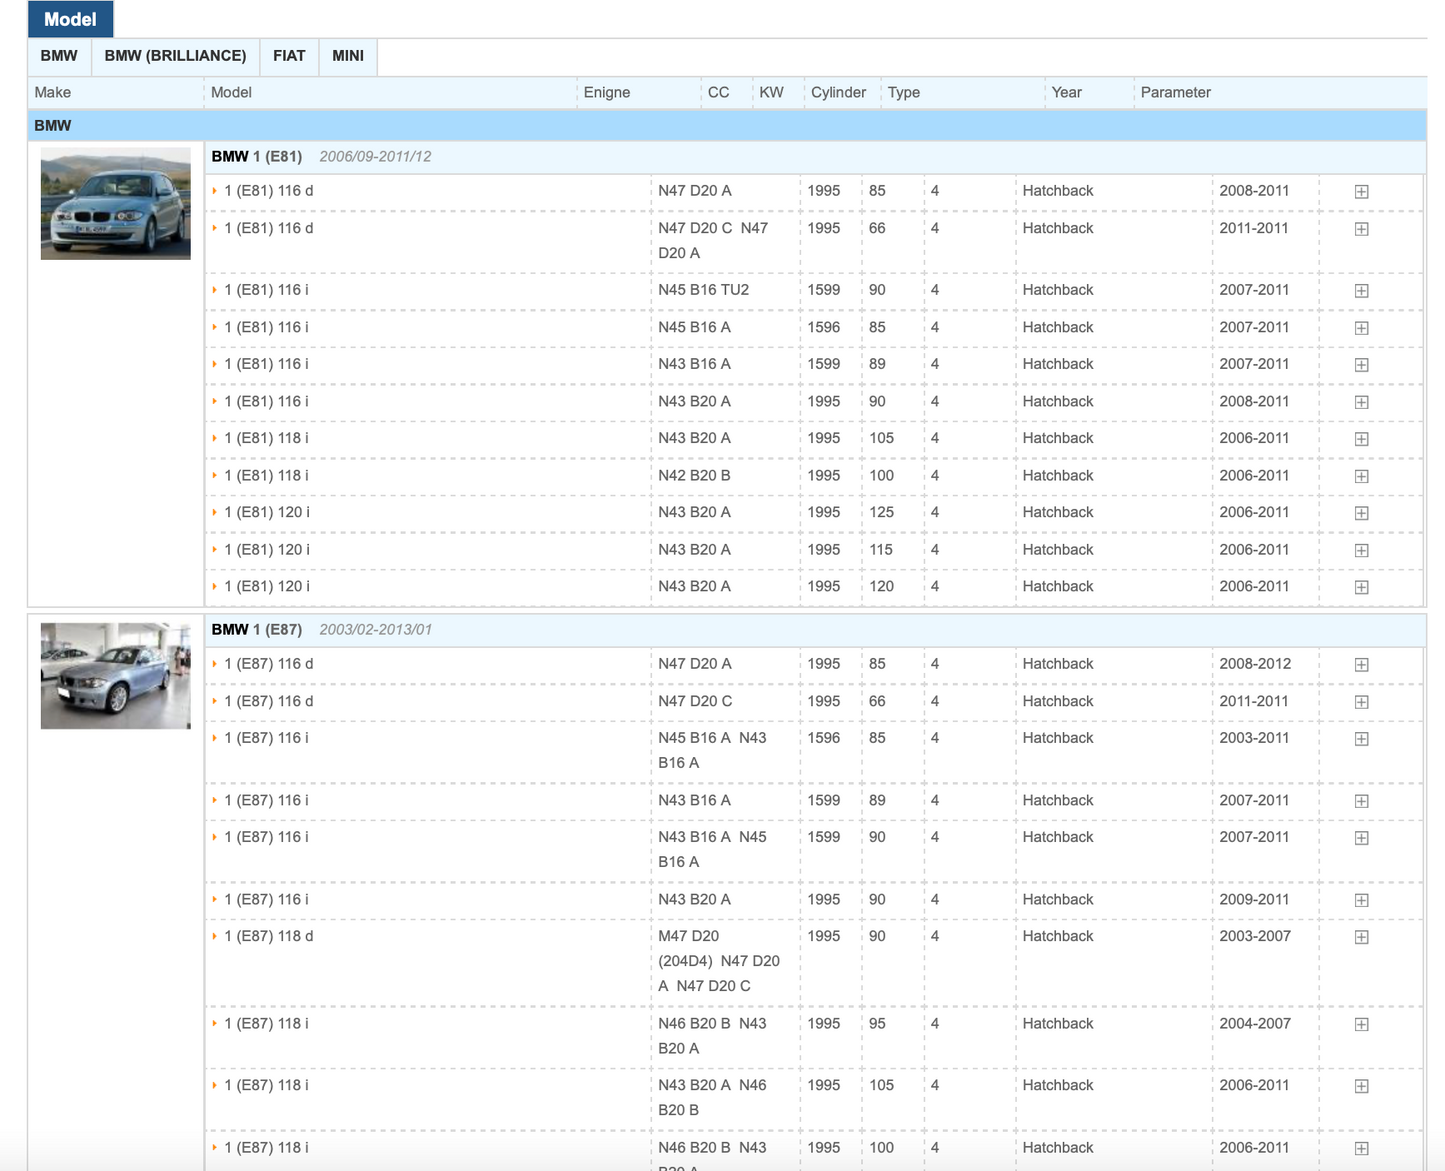Expand parameters for E81 116 d 85 KW

[1361, 191]
